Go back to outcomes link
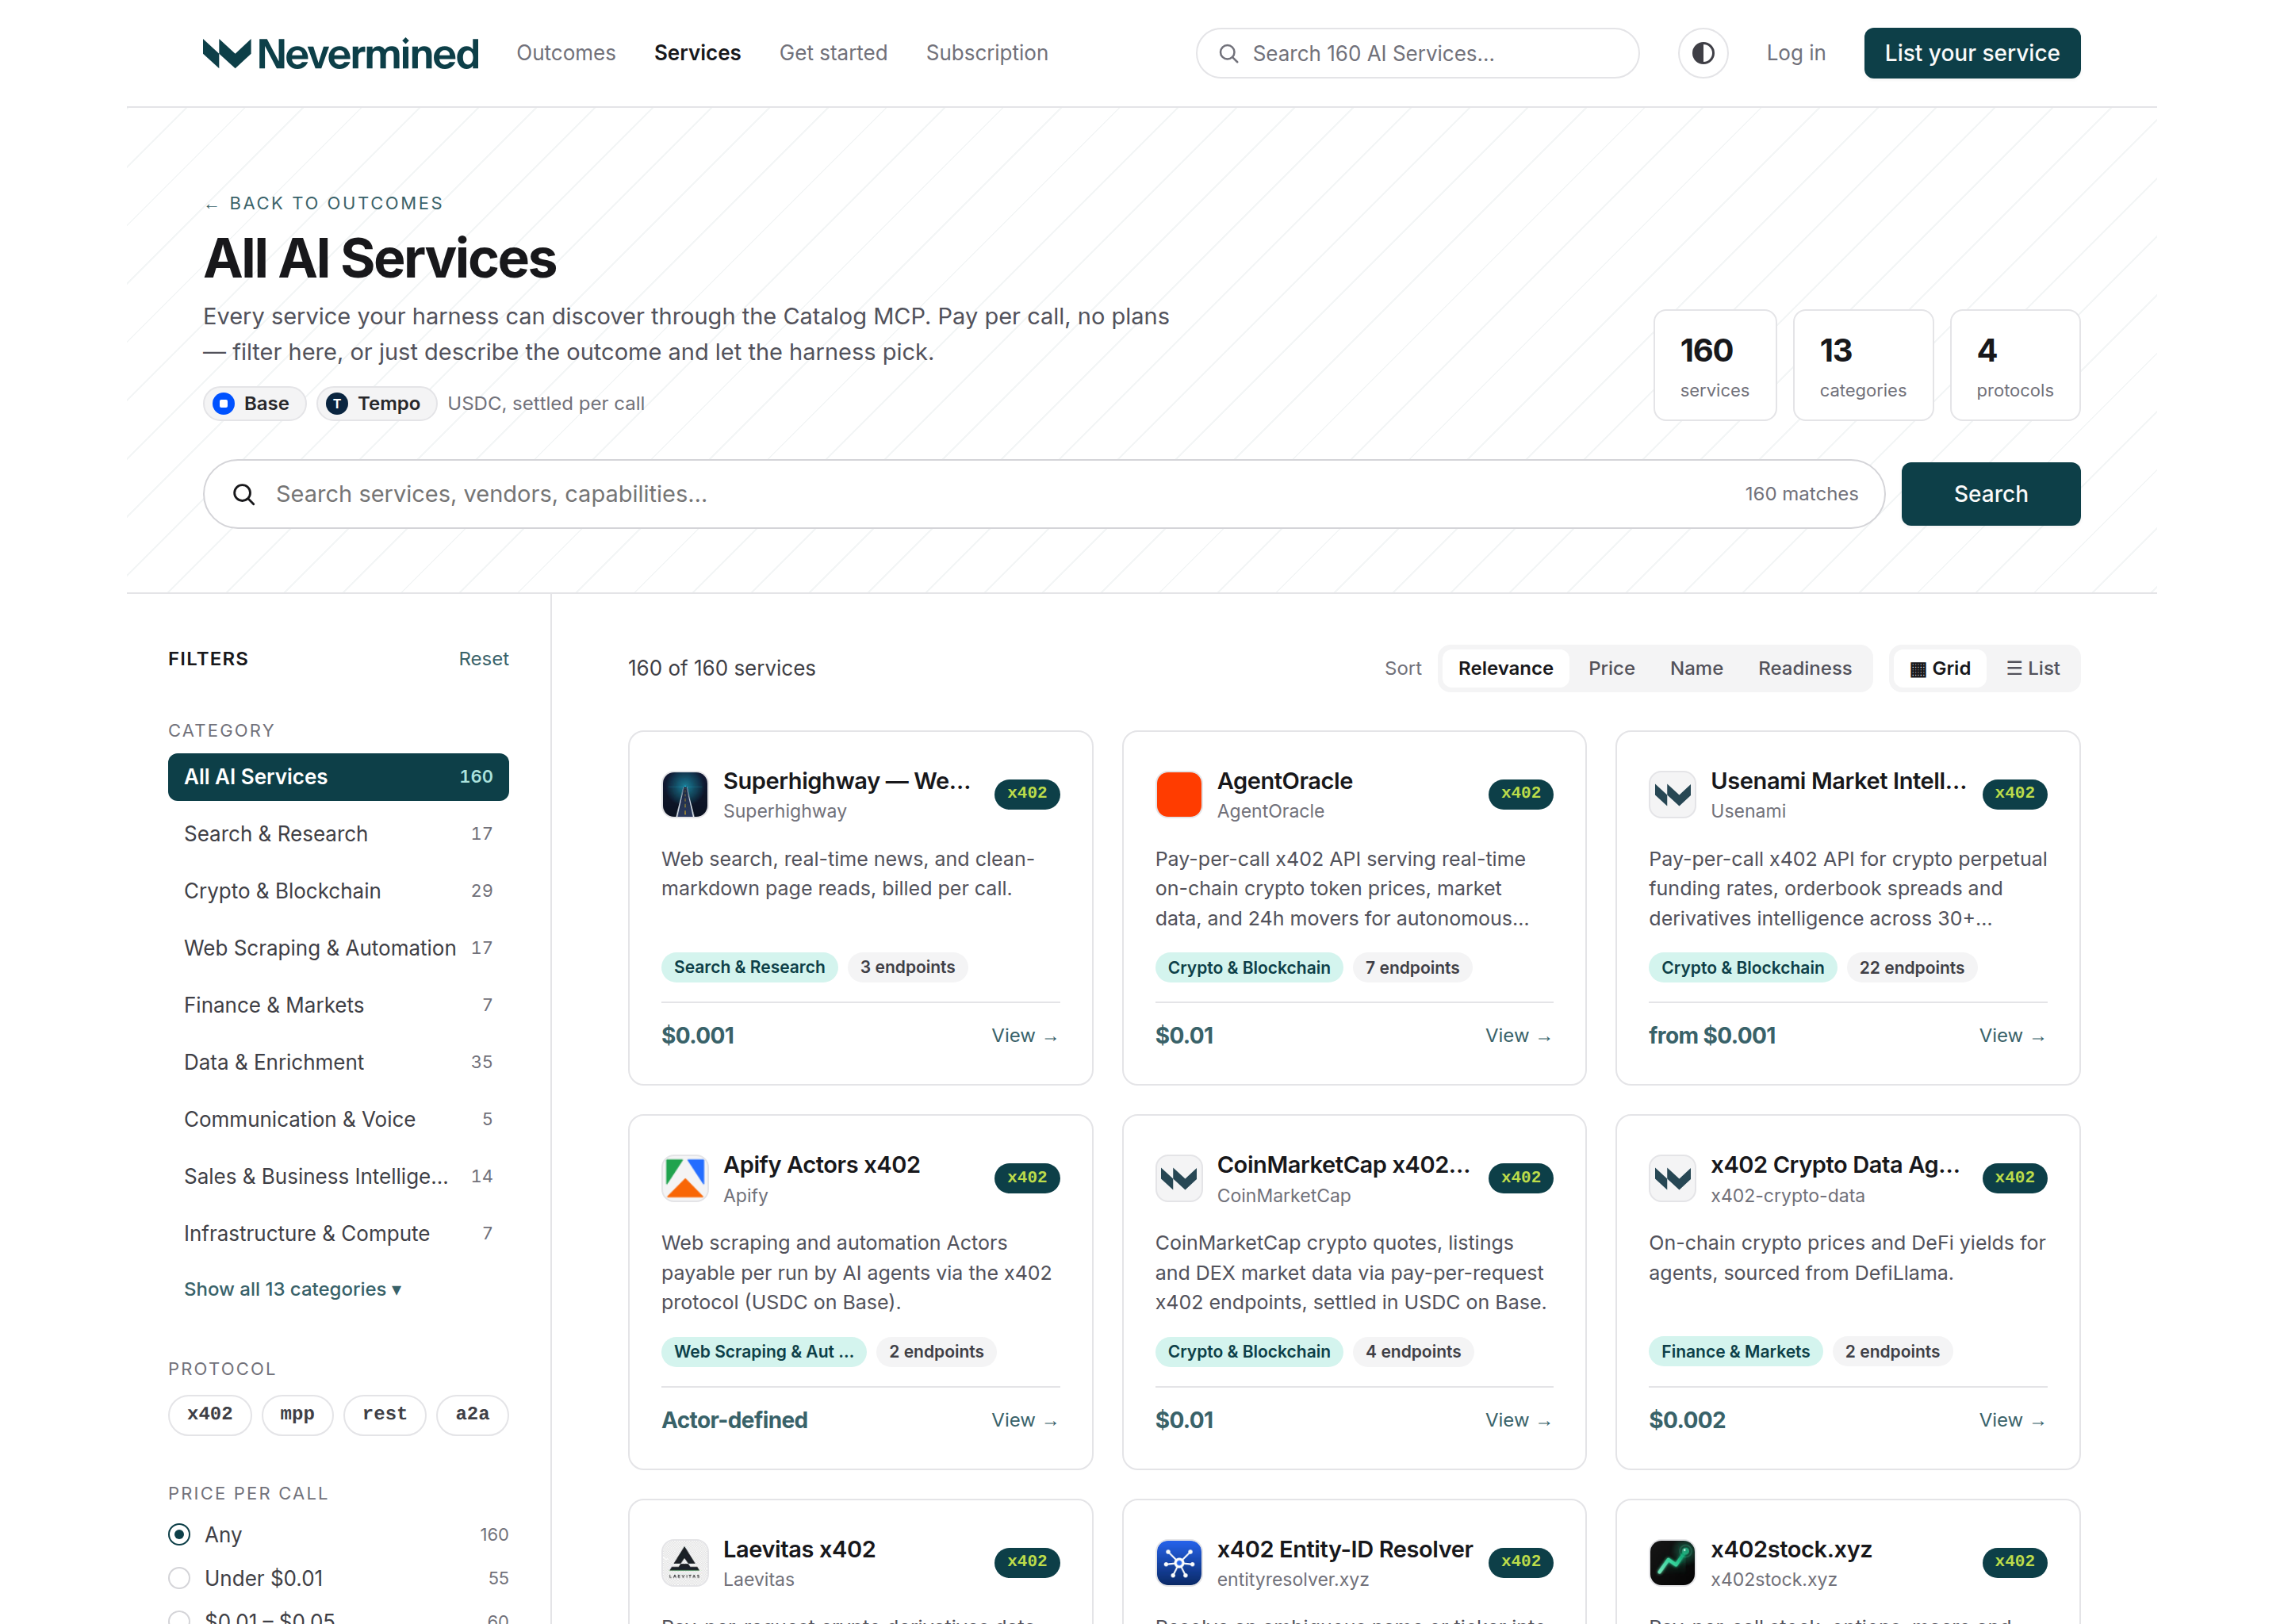 click(x=323, y=203)
